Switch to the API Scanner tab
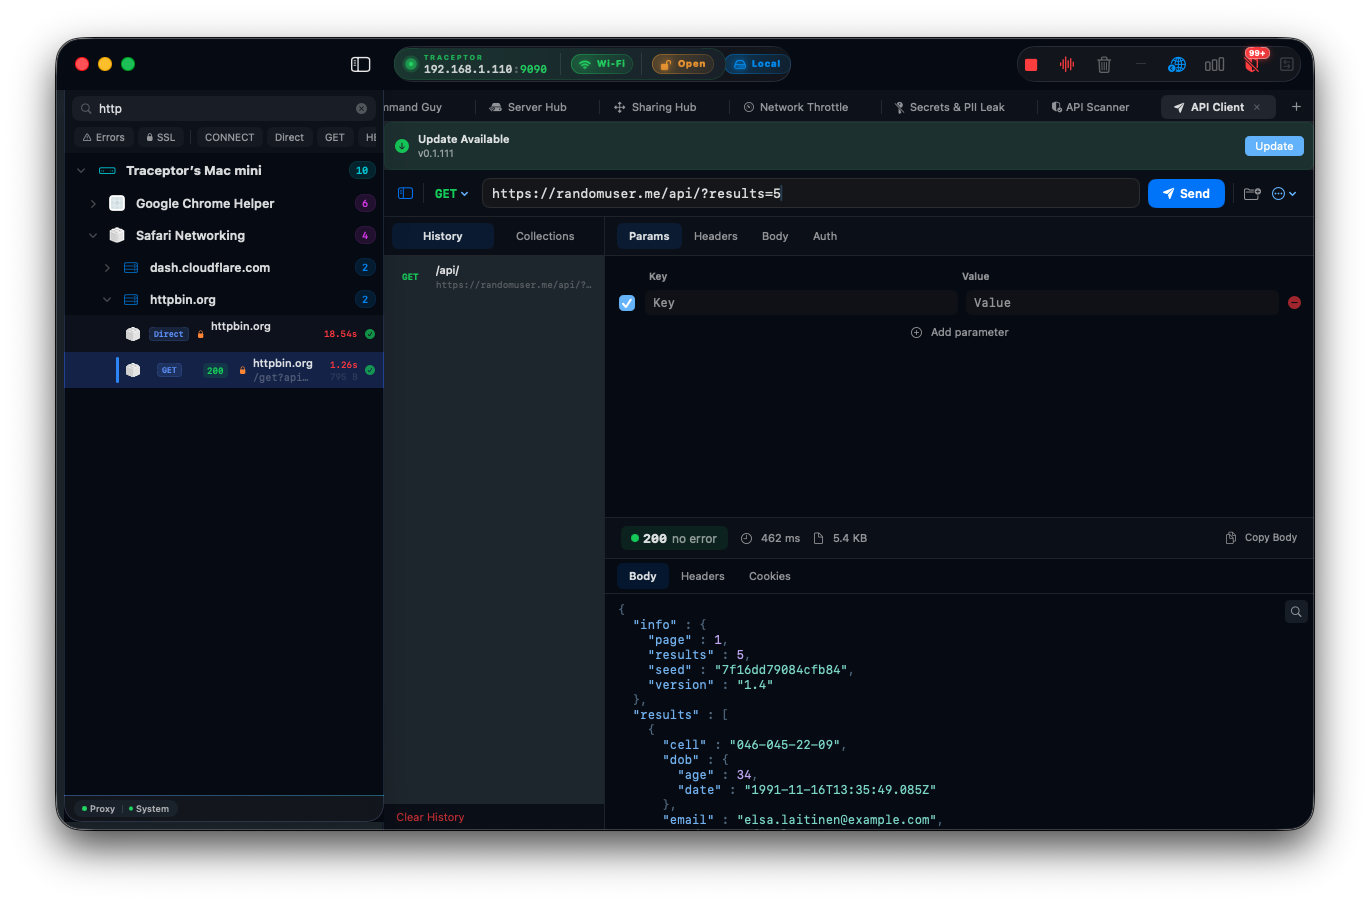This screenshot has height=904, width=1370. coord(1090,107)
